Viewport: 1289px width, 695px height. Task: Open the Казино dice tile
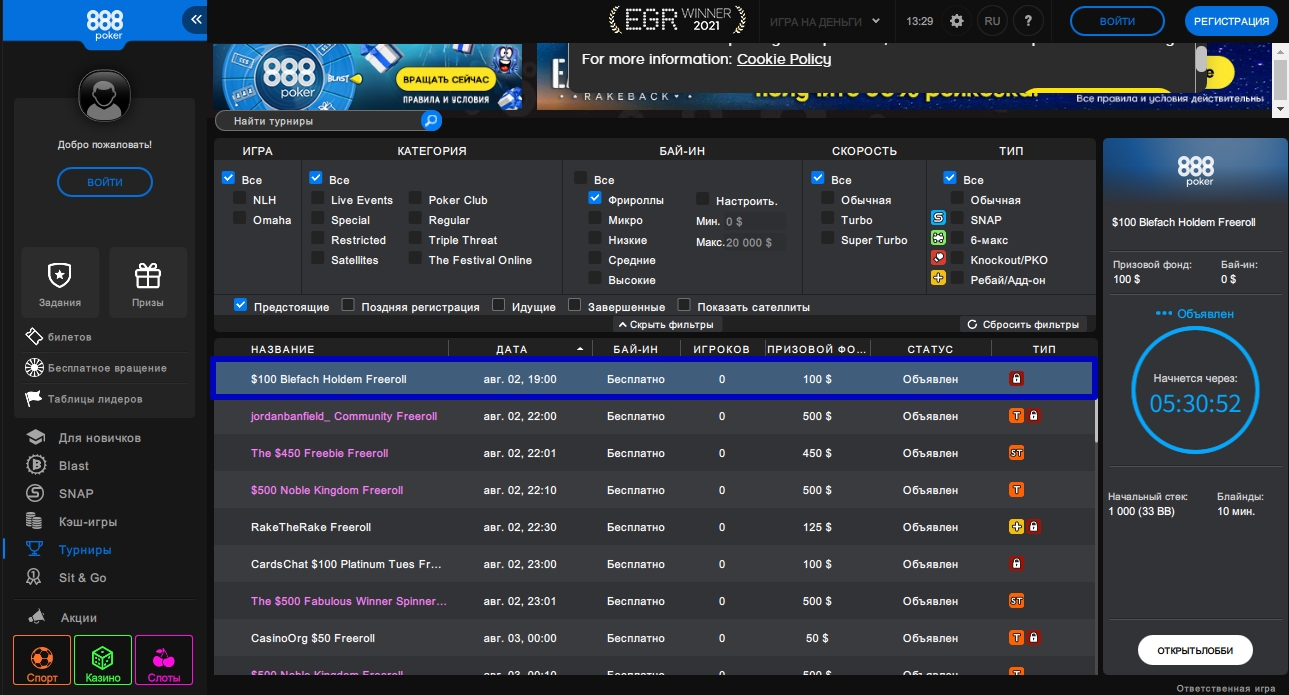click(103, 660)
